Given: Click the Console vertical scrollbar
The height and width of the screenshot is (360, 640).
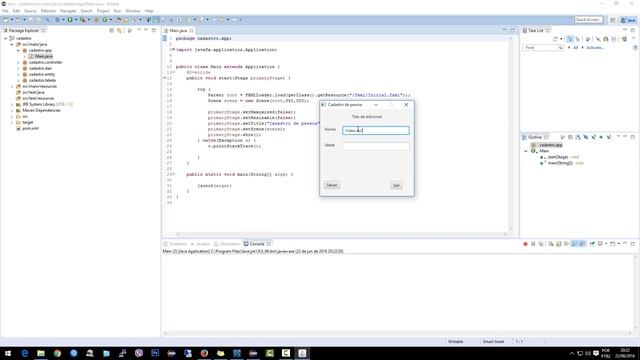Looking at the screenshot, I should click(635, 292).
